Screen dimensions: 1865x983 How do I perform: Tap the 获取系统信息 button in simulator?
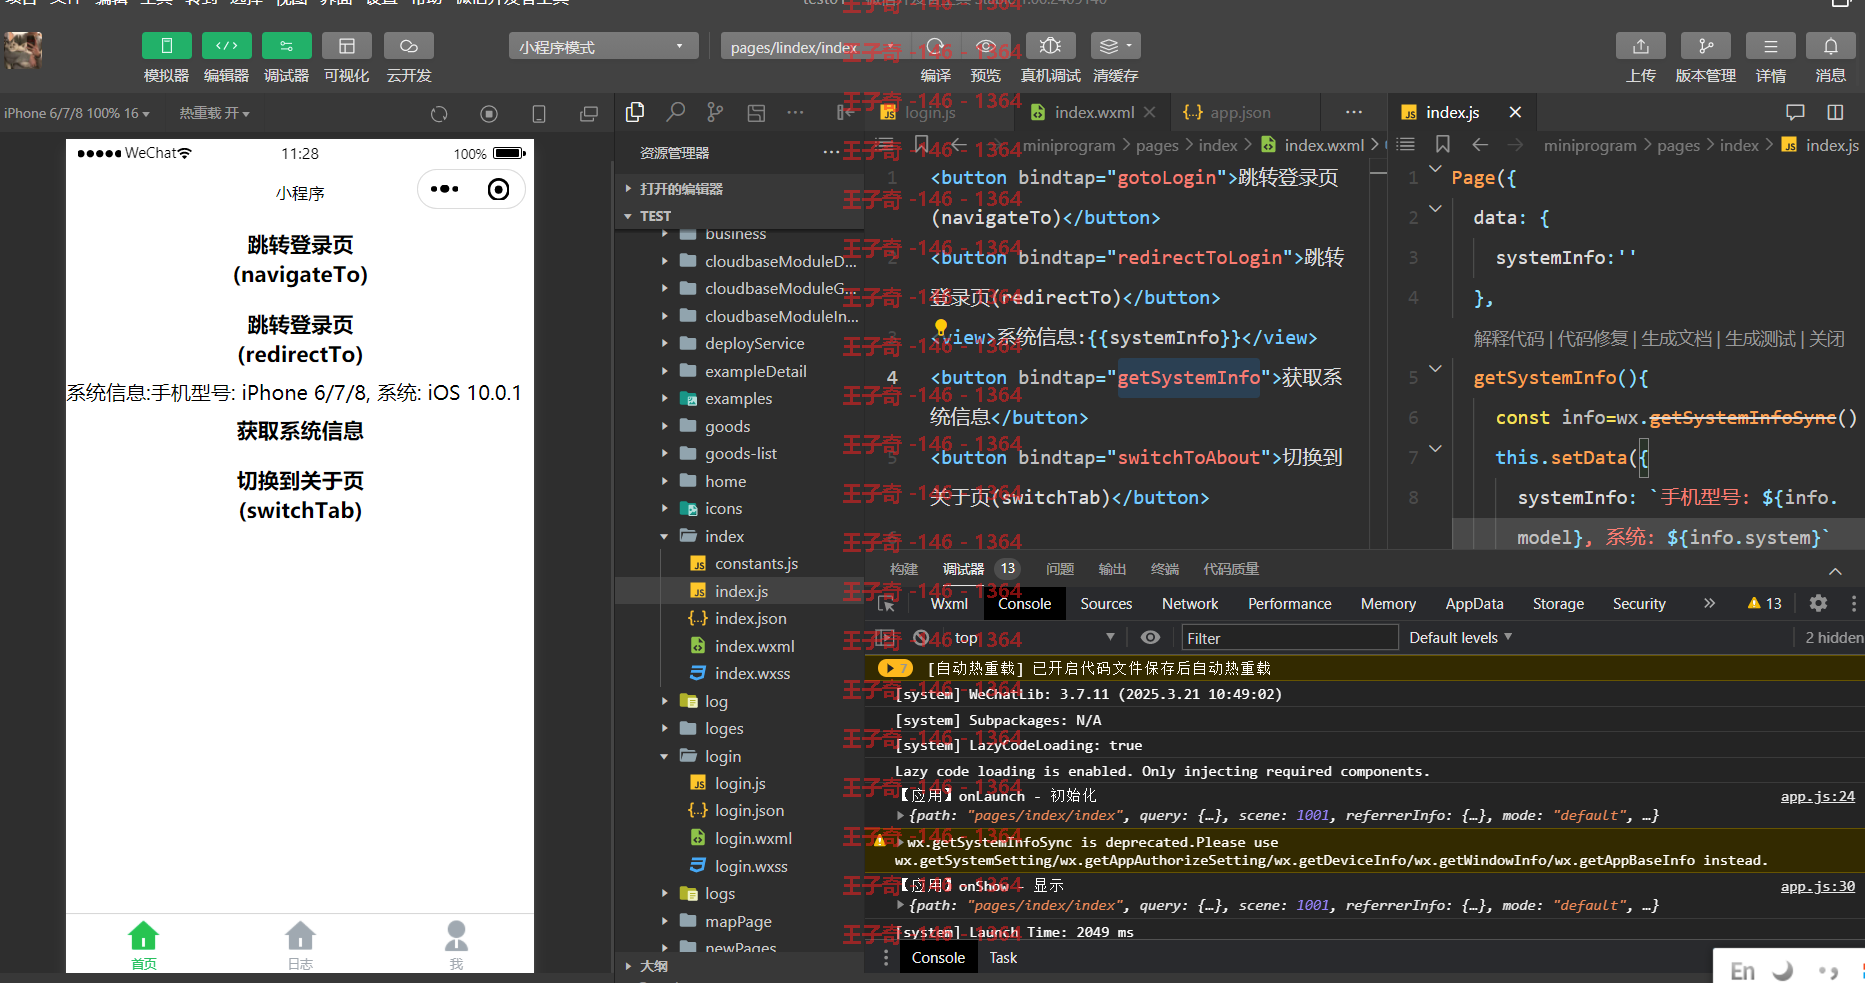pos(300,431)
